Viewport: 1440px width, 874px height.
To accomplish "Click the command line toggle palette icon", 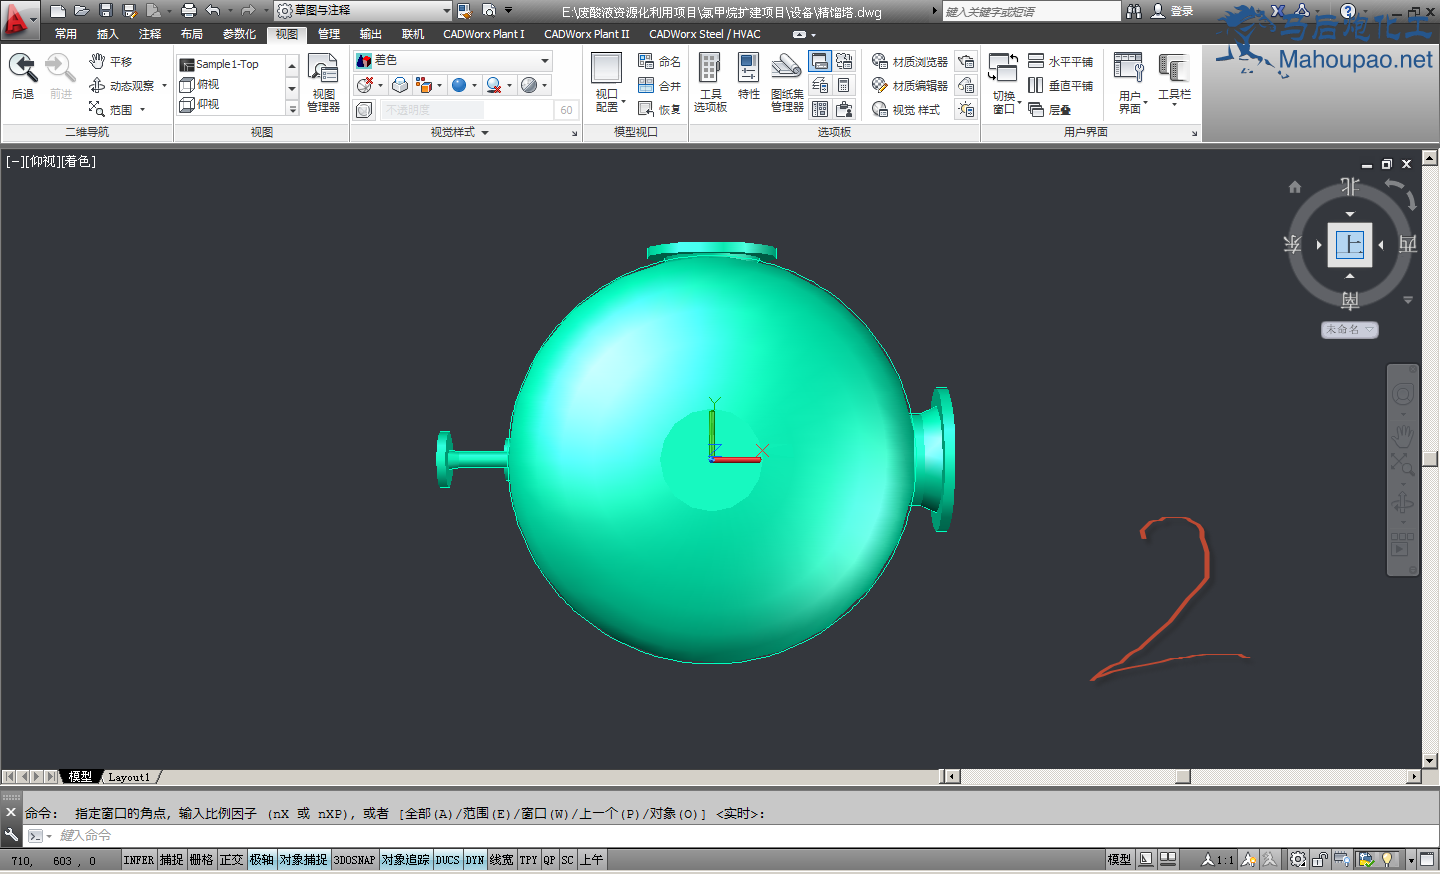I will tap(820, 63).
